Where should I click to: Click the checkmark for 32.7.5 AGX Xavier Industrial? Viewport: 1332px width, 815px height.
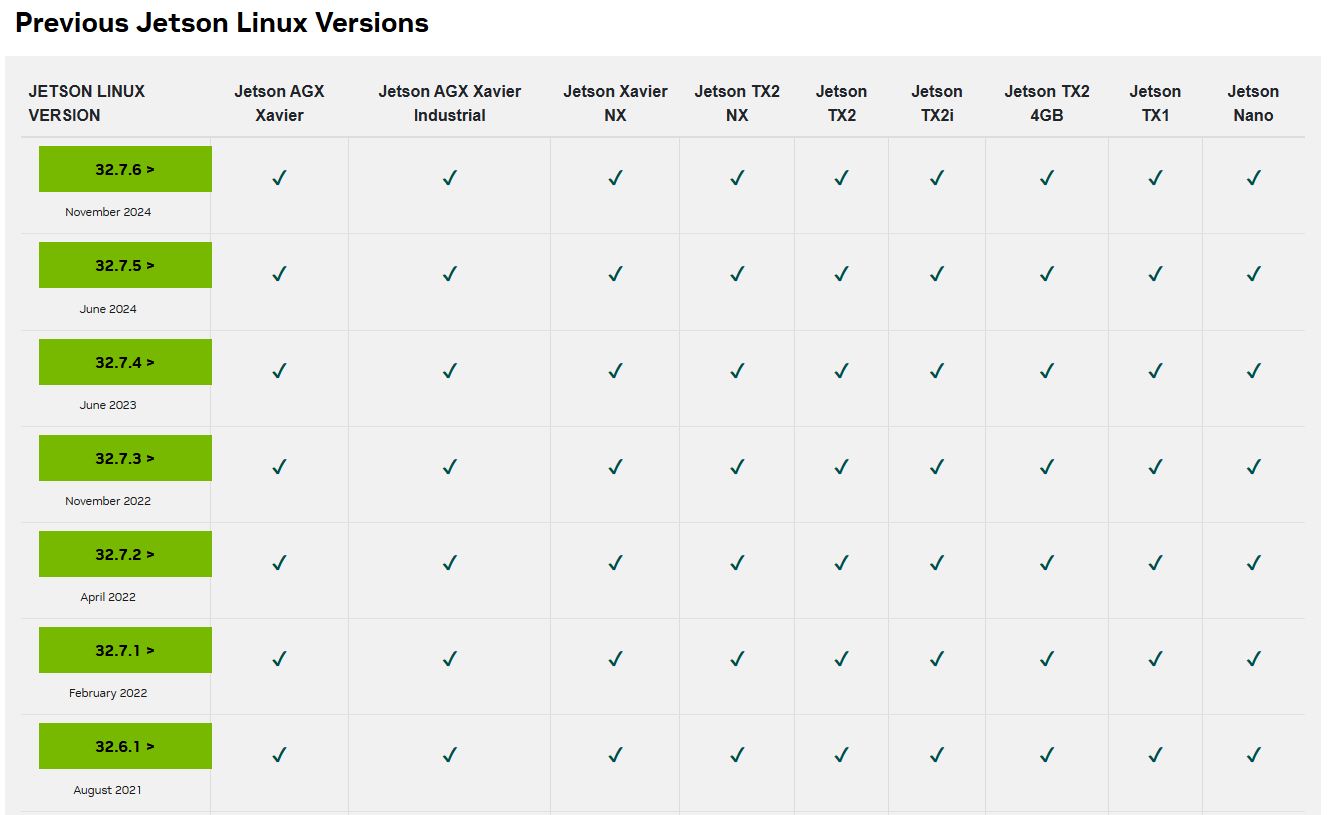pos(450,274)
